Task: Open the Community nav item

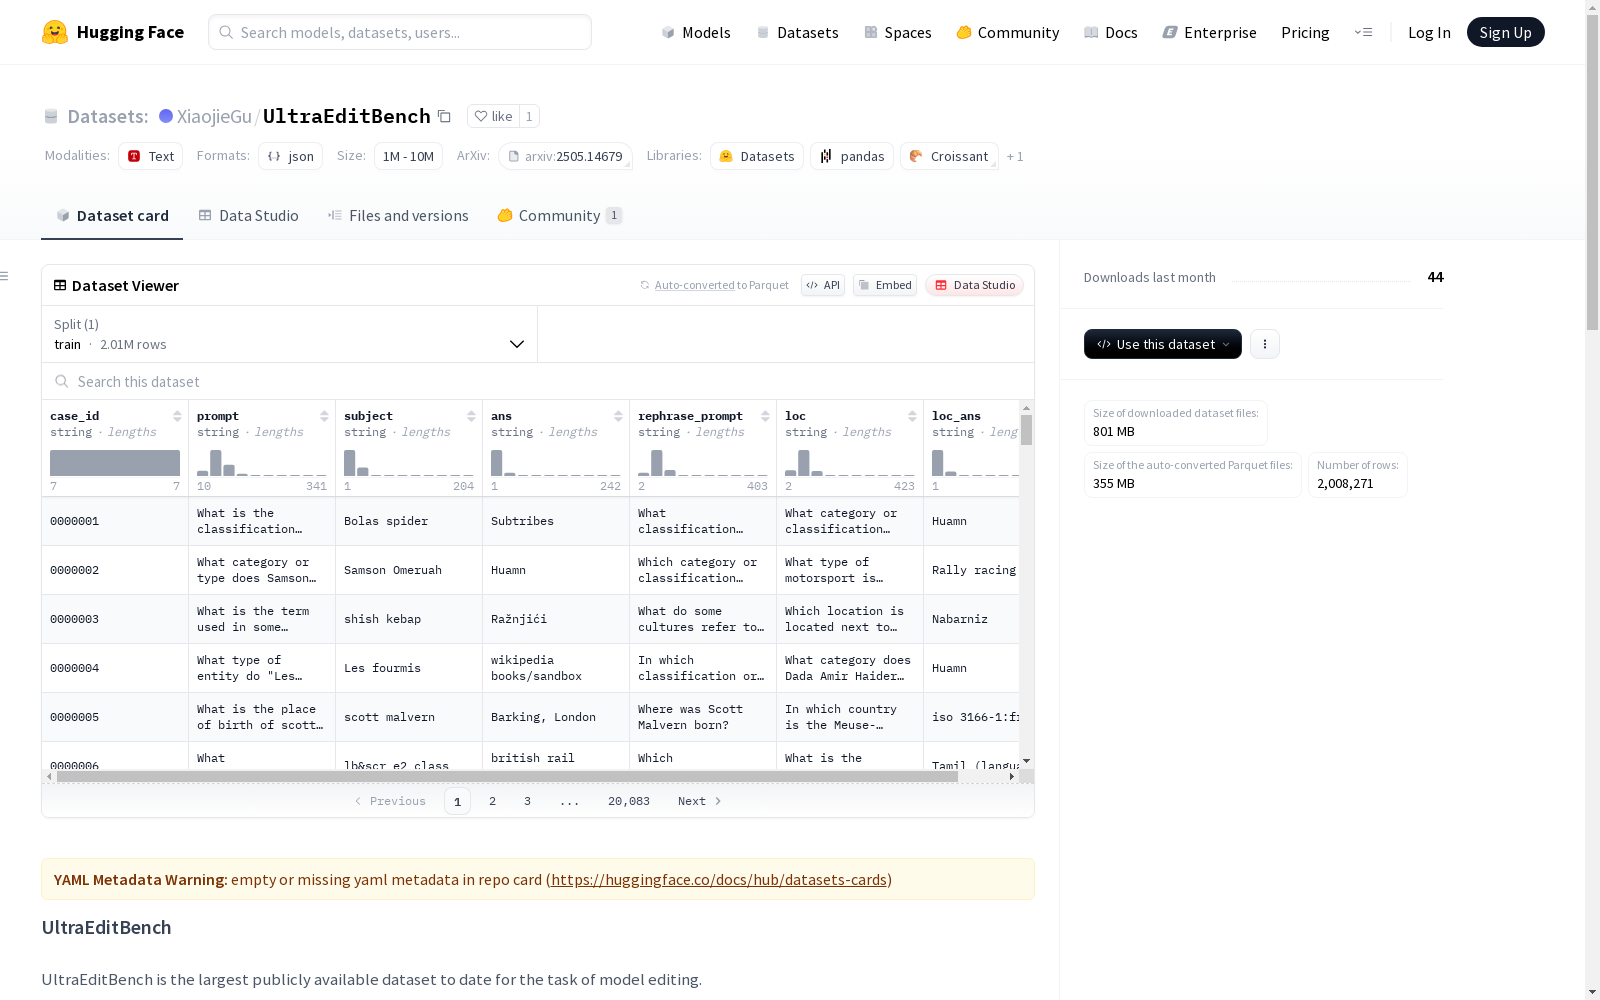Action: tap(1008, 32)
